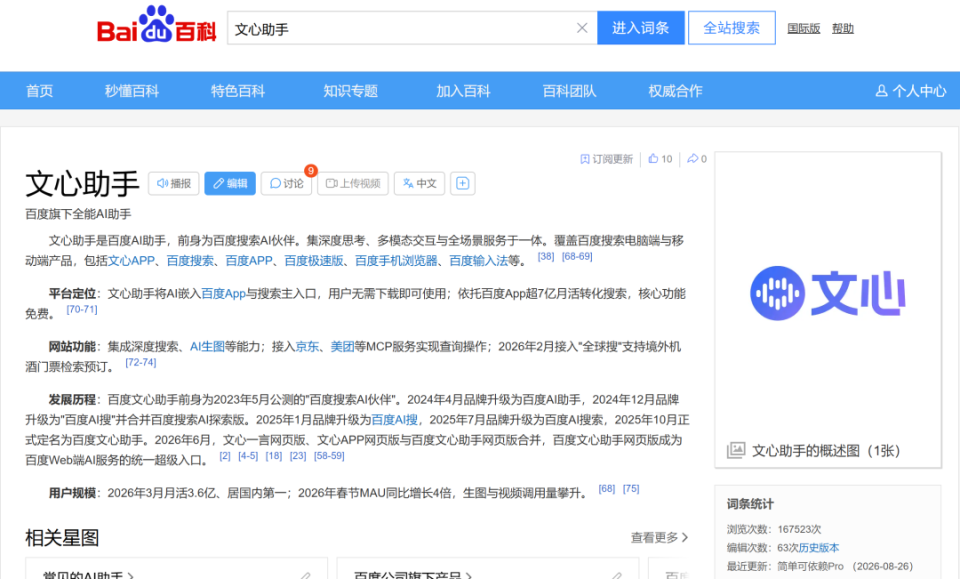The width and height of the screenshot is (960, 579).
Task: Click the plus icon beside 中文
Action: 463,184
